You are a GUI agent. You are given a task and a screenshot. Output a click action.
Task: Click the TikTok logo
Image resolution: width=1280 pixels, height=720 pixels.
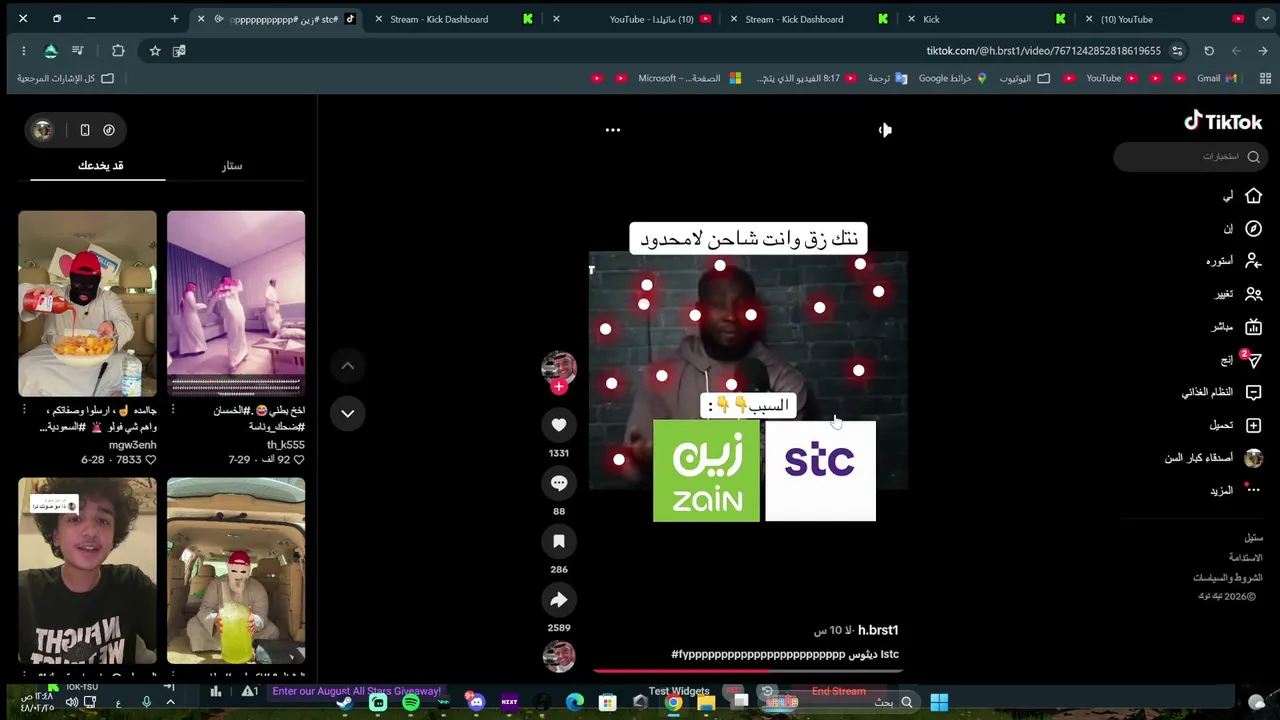(x=1222, y=122)
